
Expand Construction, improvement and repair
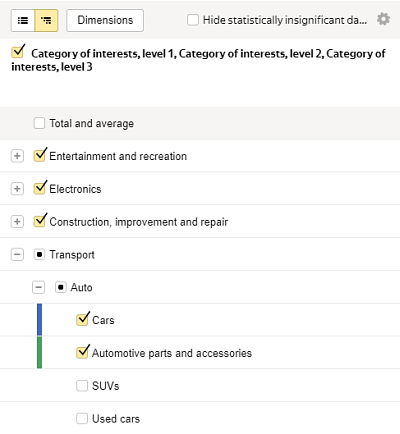[17, 221]
